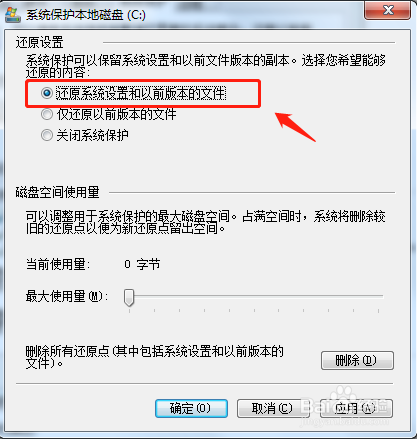Click the dialog title text 系统保护本地磁盘 (C:)
417x439 pixels.
(86, 15)
